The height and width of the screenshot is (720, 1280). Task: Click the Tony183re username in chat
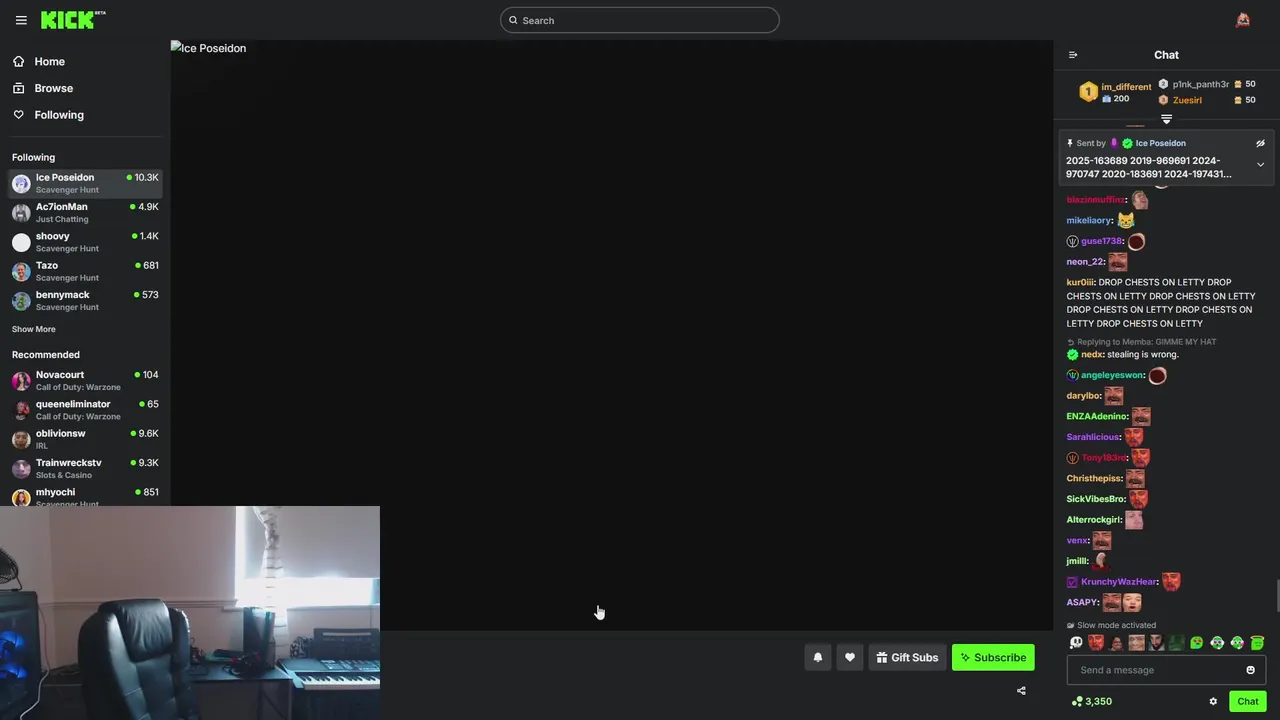click(1104, 458)
